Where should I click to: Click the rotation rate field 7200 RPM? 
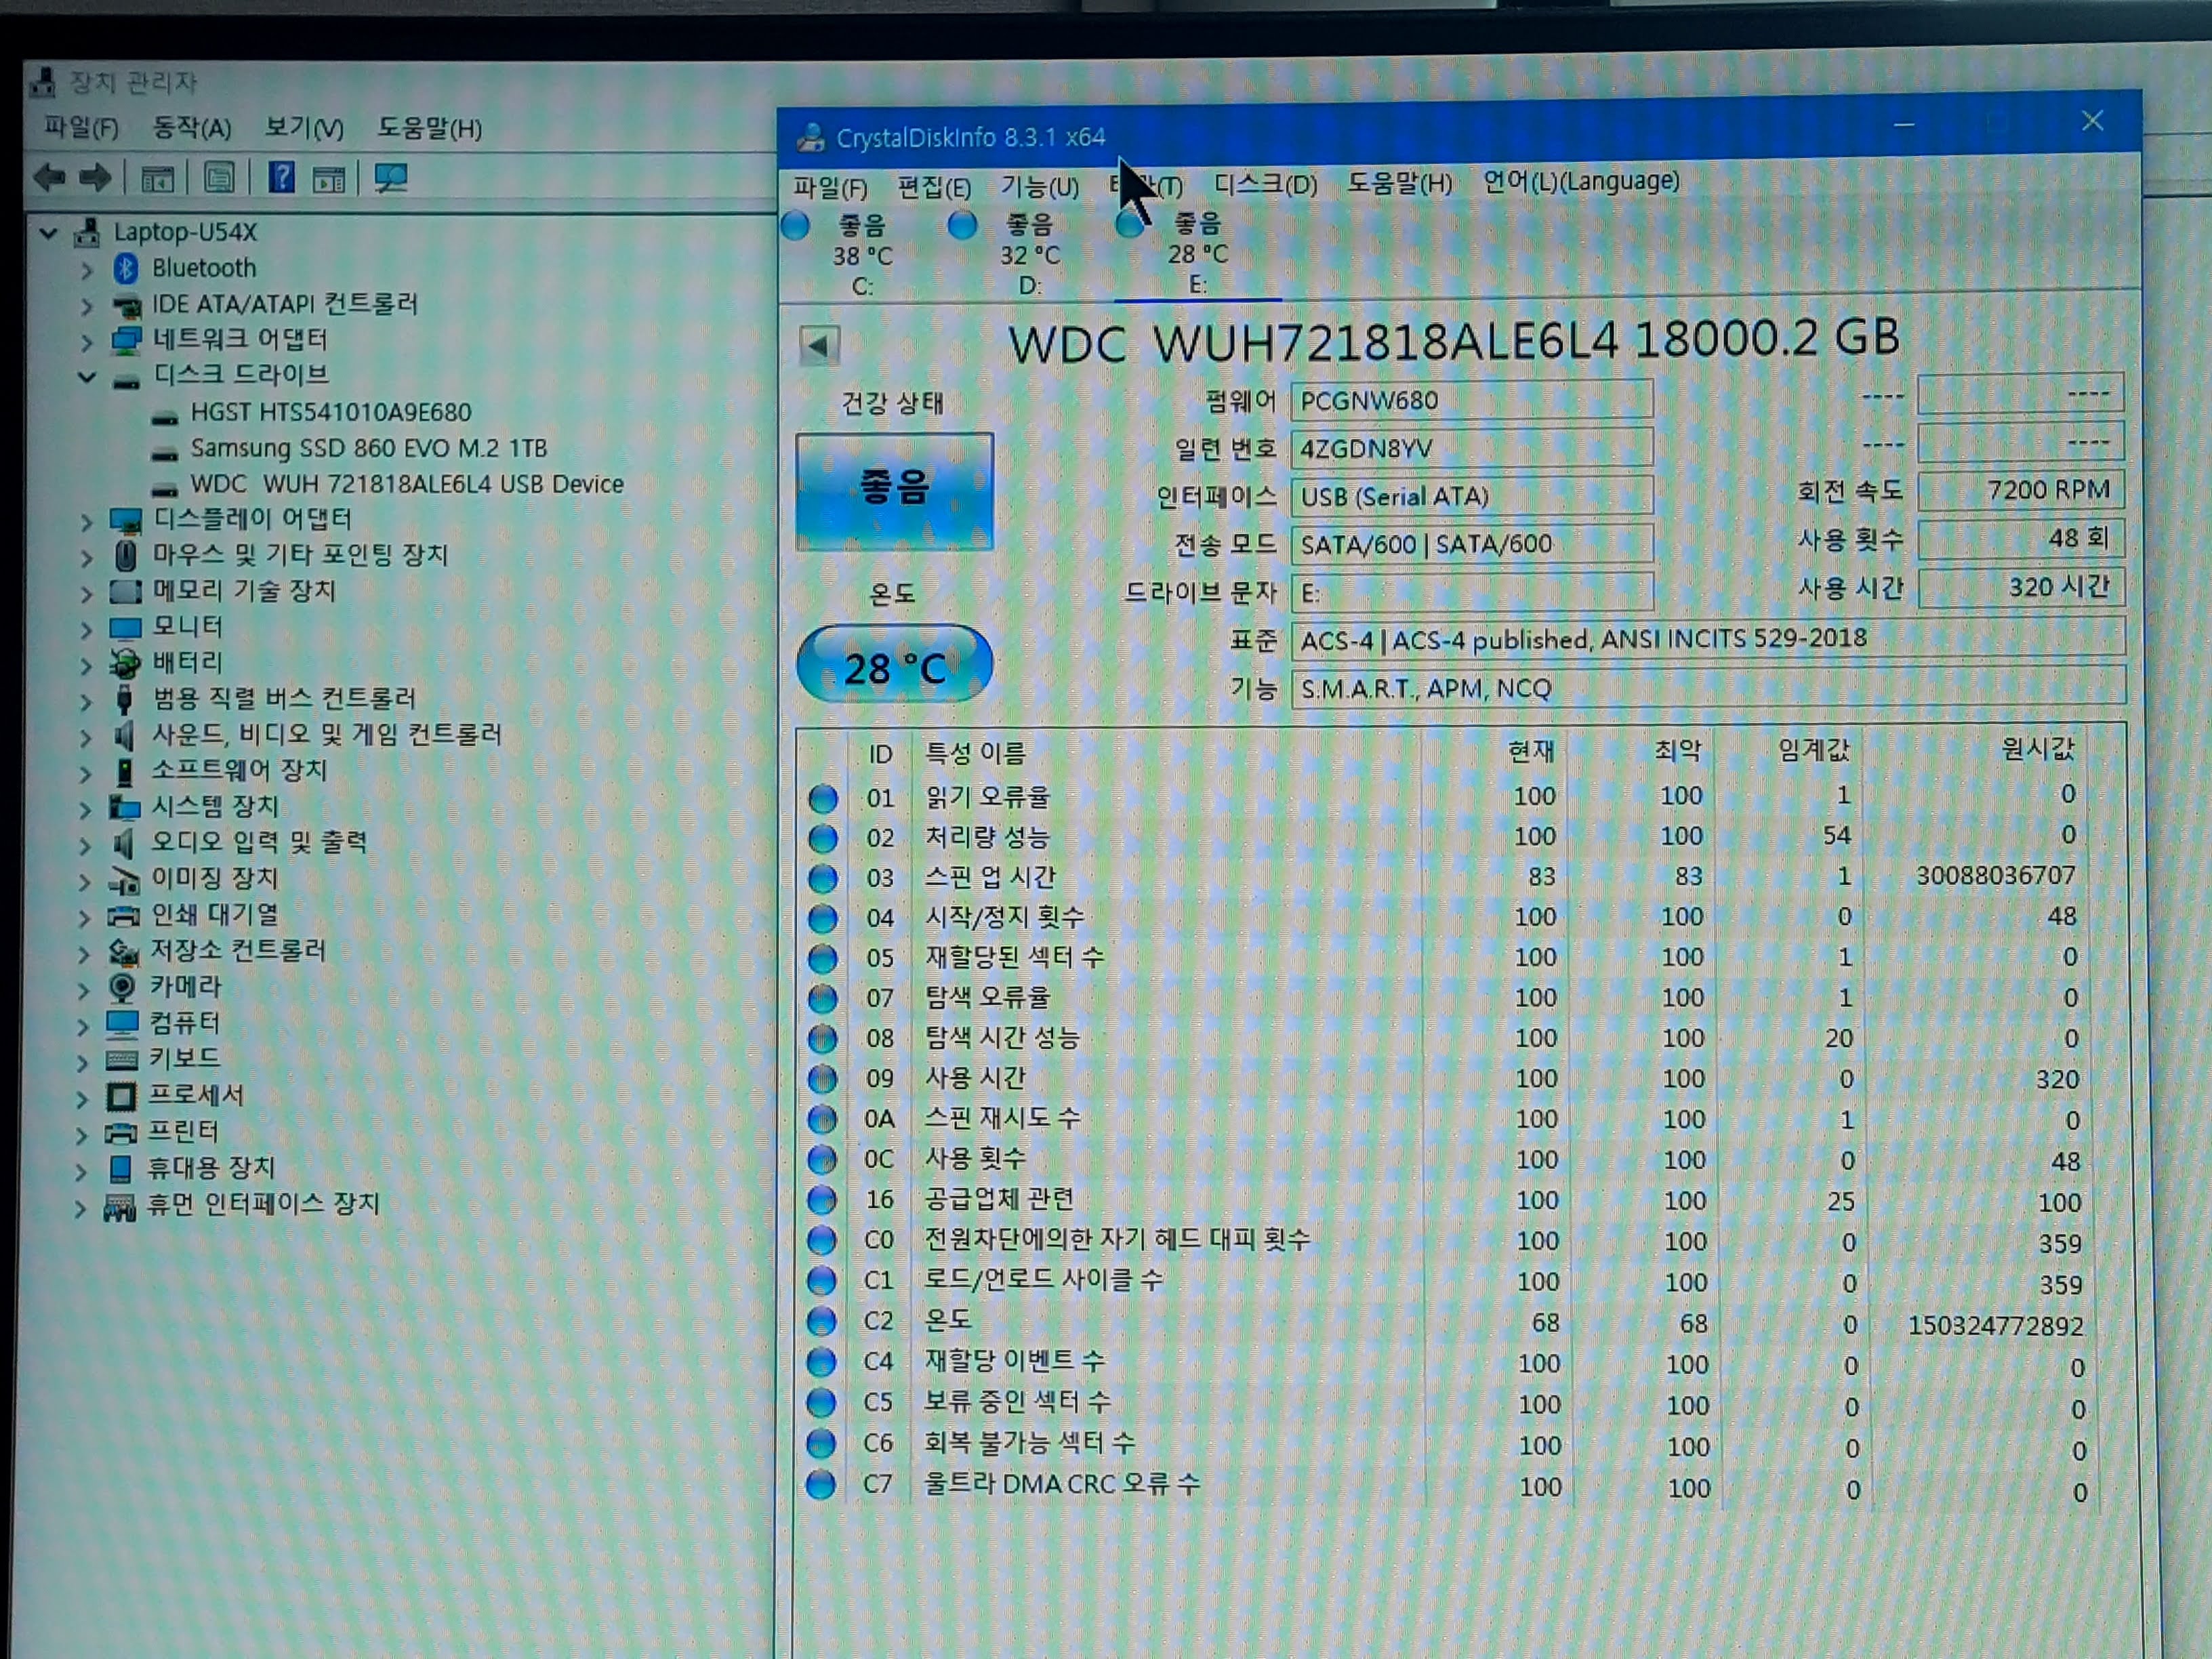point(2020,490)
